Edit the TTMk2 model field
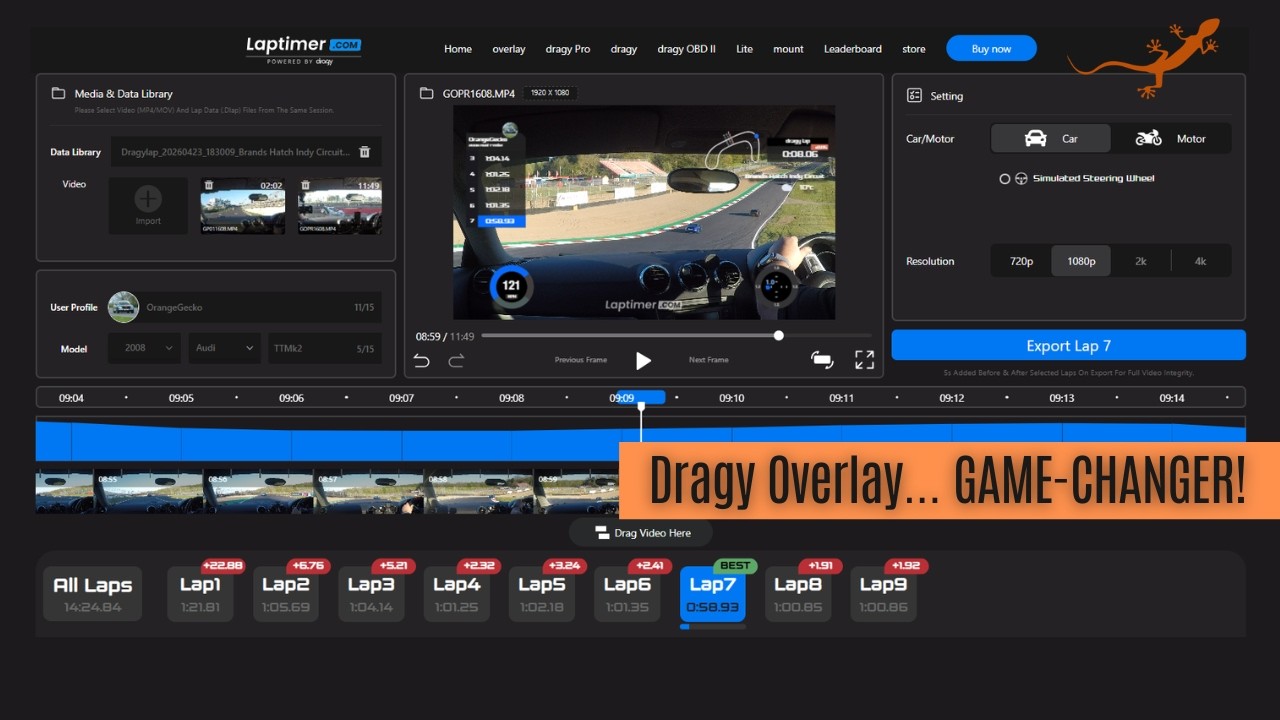 [x=324, y=348]
